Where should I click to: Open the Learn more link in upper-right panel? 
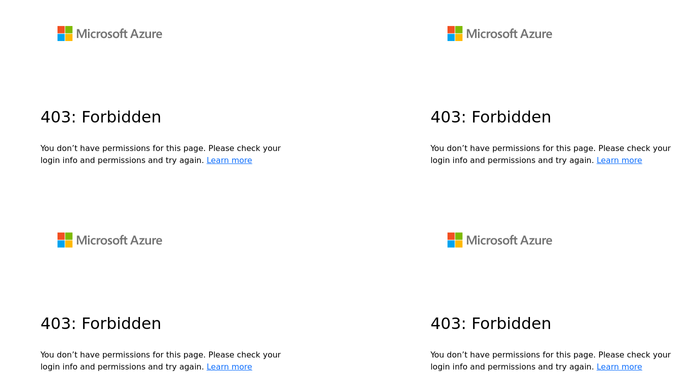[x=619, y=160]
